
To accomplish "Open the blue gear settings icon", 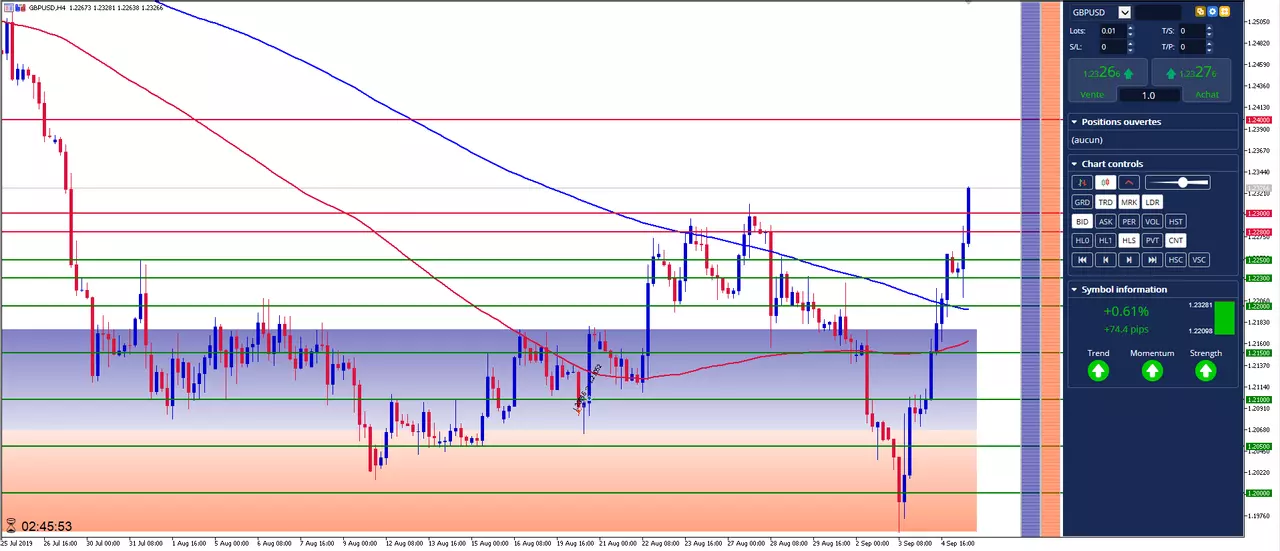I will click(x=1213, y=12).
